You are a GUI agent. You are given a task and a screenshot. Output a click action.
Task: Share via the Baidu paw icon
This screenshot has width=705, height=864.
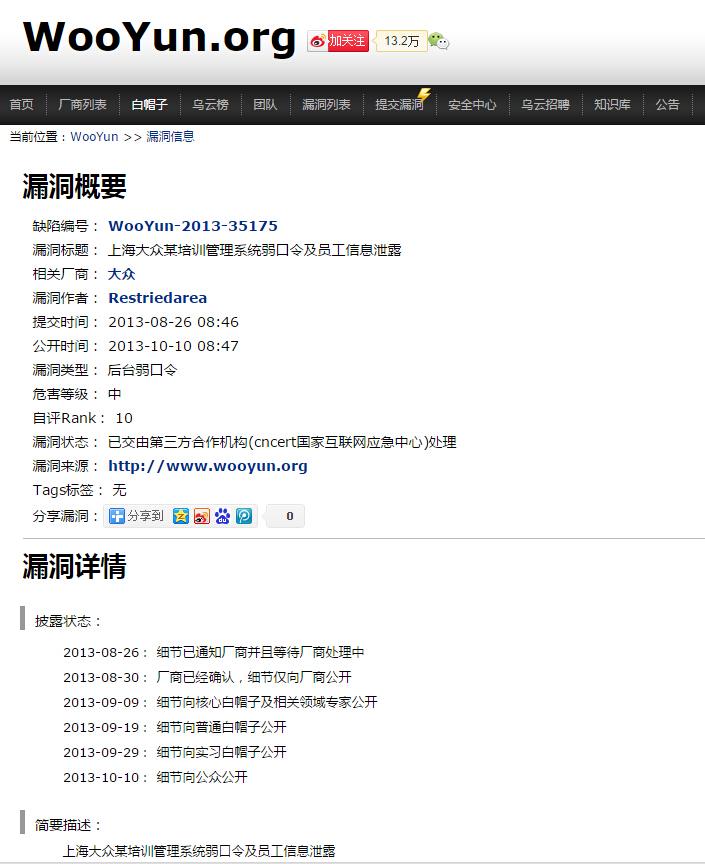click(222, 516)
